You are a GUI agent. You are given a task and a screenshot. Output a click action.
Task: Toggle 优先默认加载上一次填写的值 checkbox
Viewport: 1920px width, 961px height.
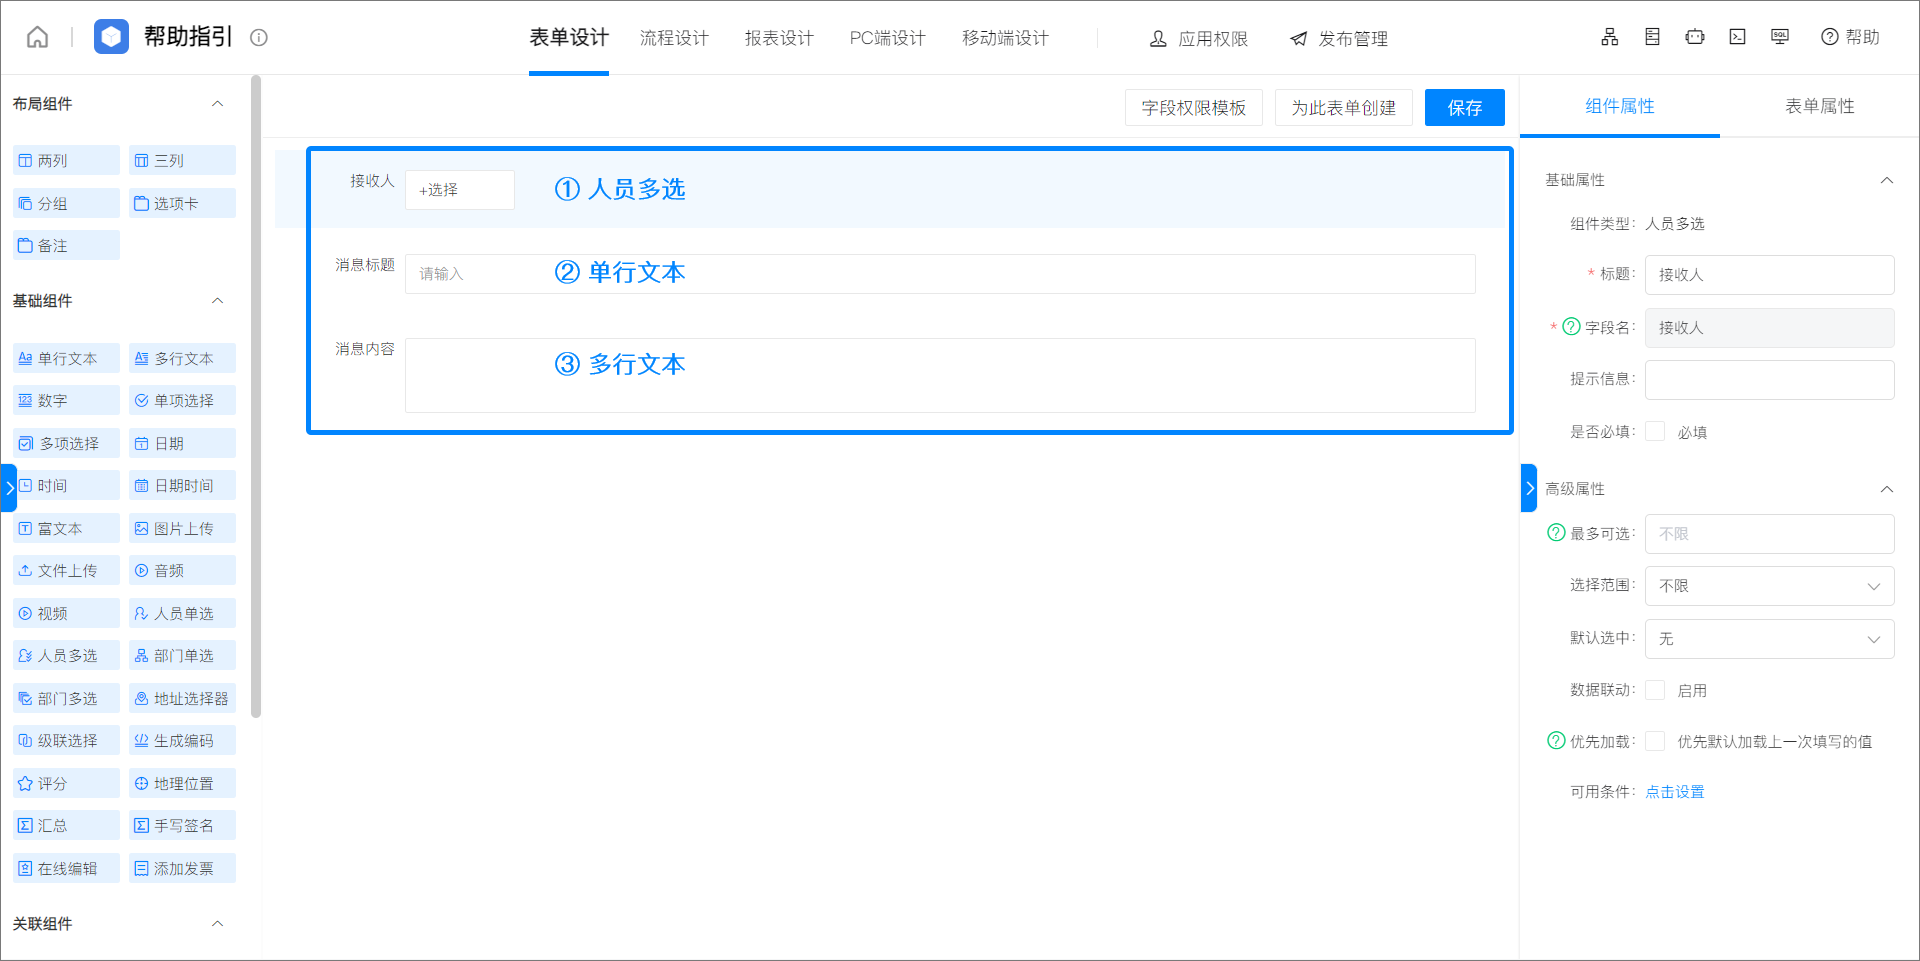(x=1655, y=740)
